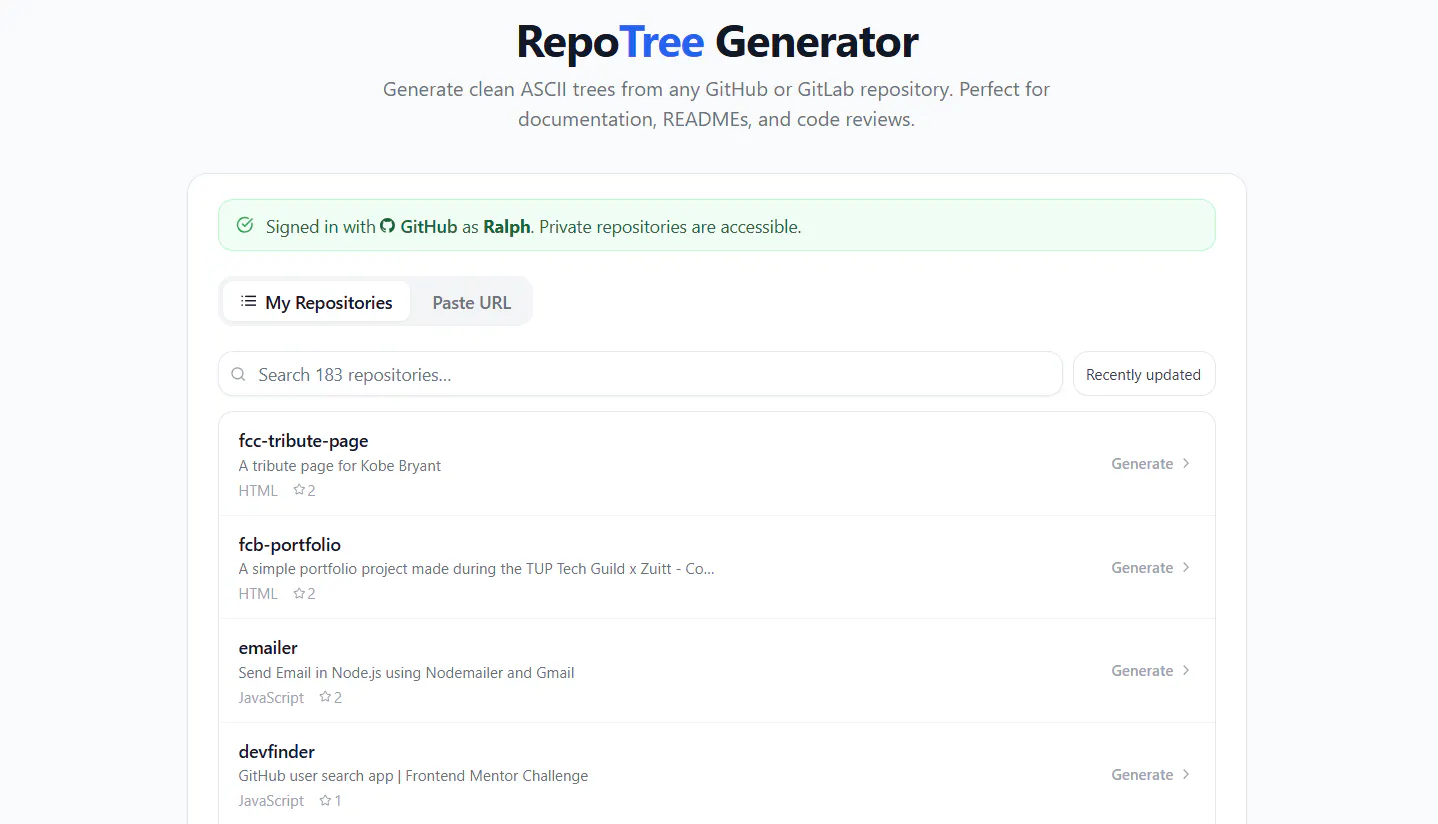The image size is (1438, 824).
Task: Click the chevron arrow in emailer row
Action: [1186, 670]
